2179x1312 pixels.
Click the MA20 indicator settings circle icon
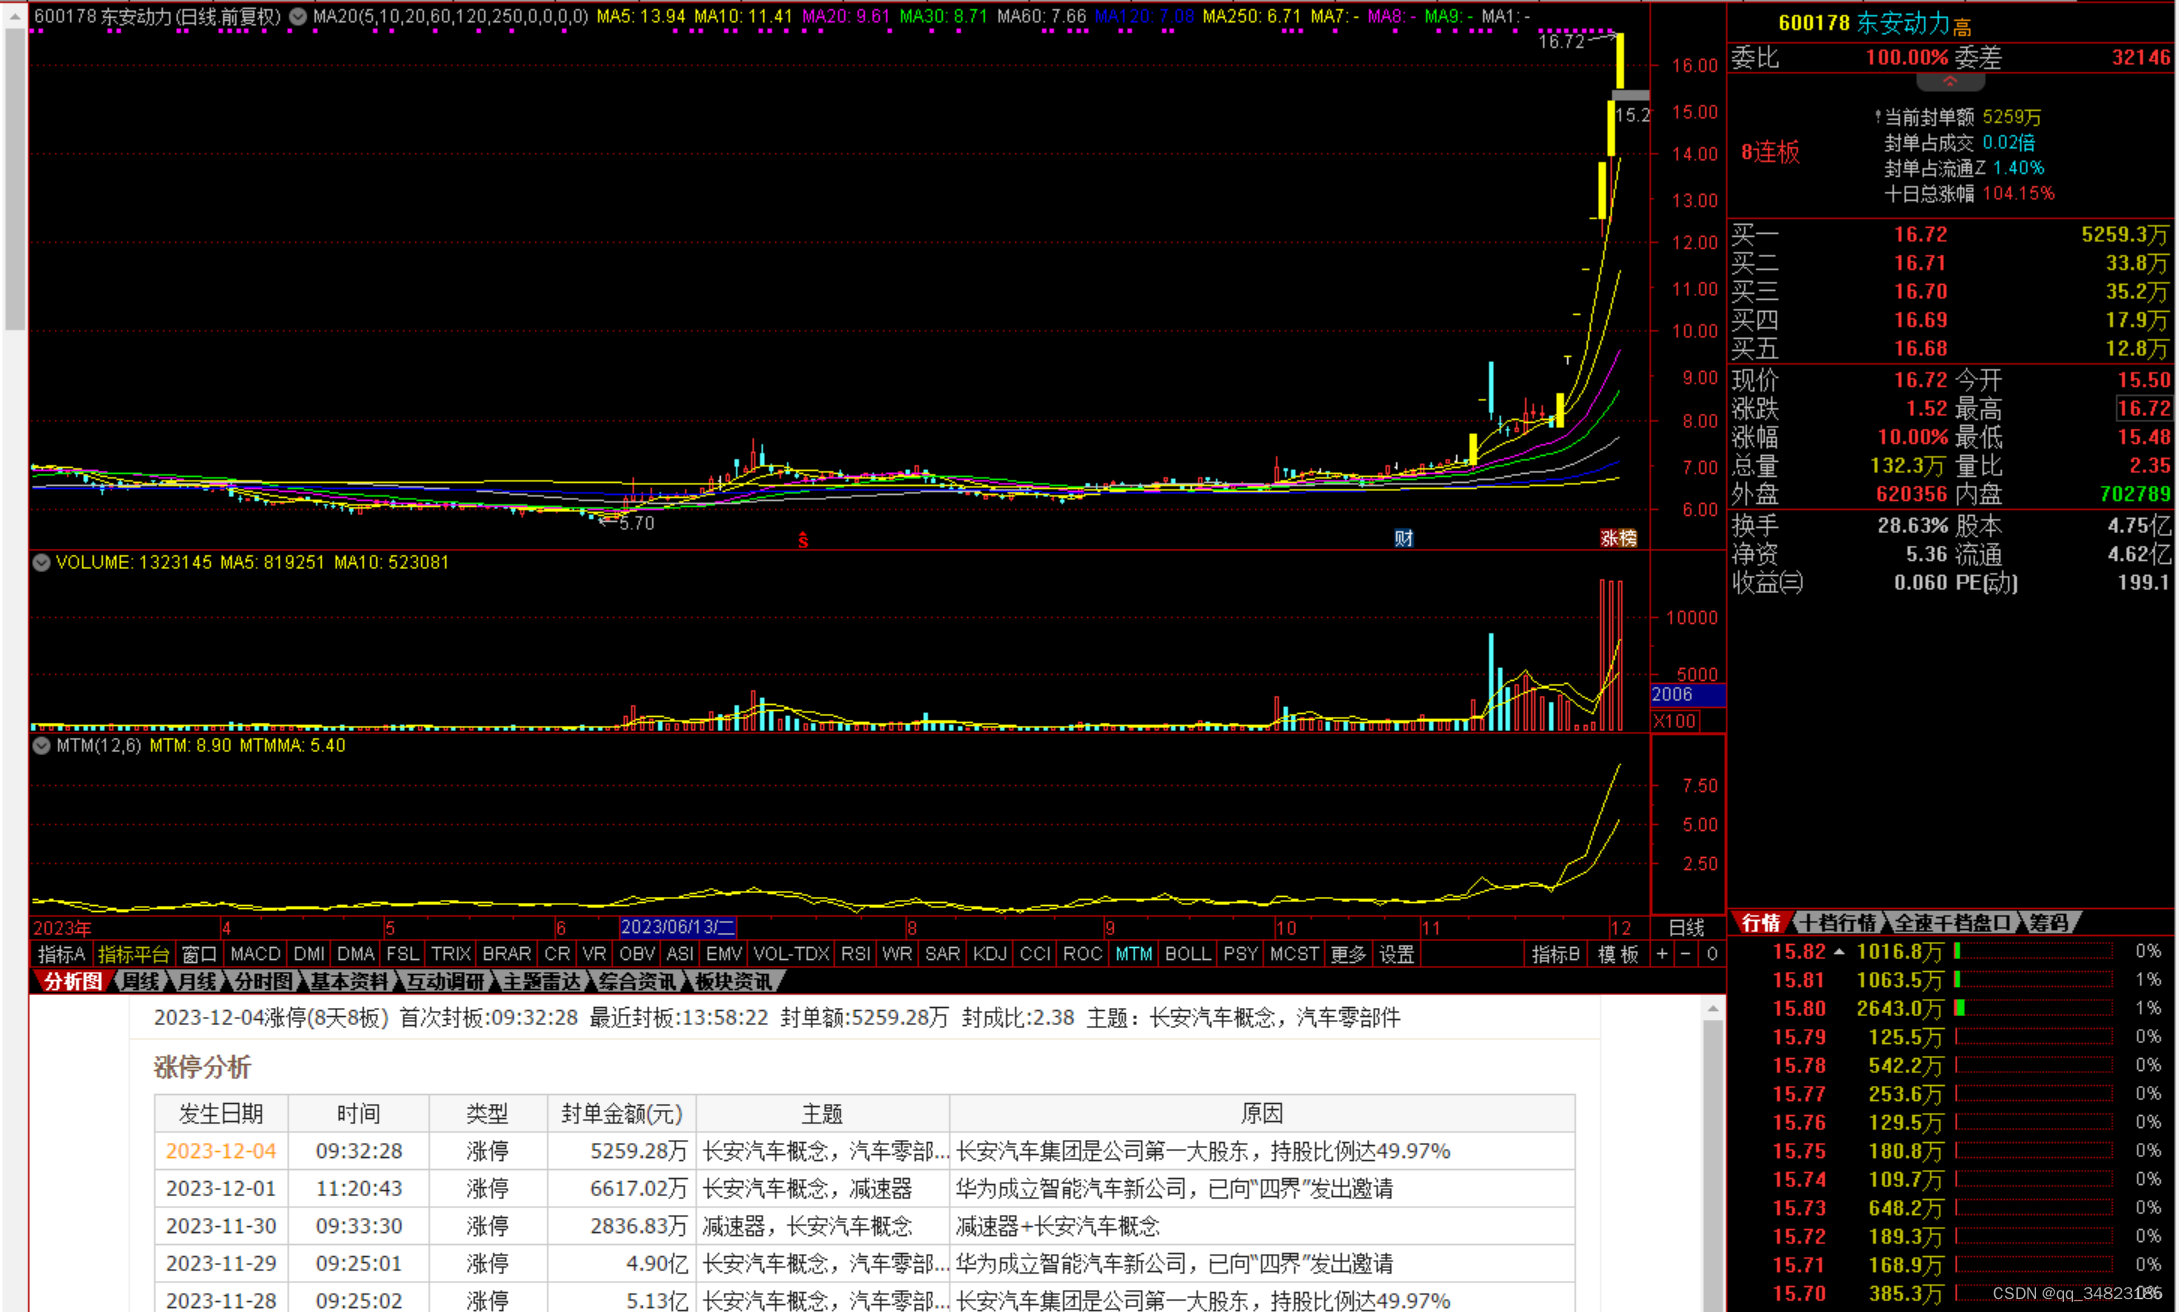[298, 16]
